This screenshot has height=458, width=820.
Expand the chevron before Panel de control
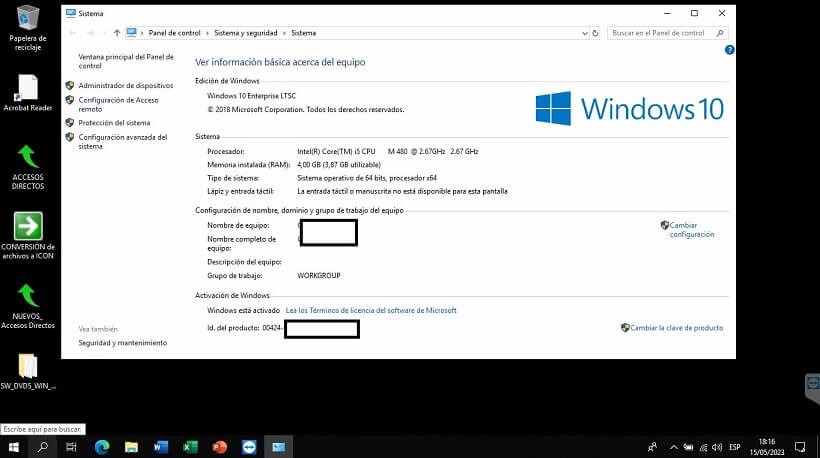(x=141, y=33)
